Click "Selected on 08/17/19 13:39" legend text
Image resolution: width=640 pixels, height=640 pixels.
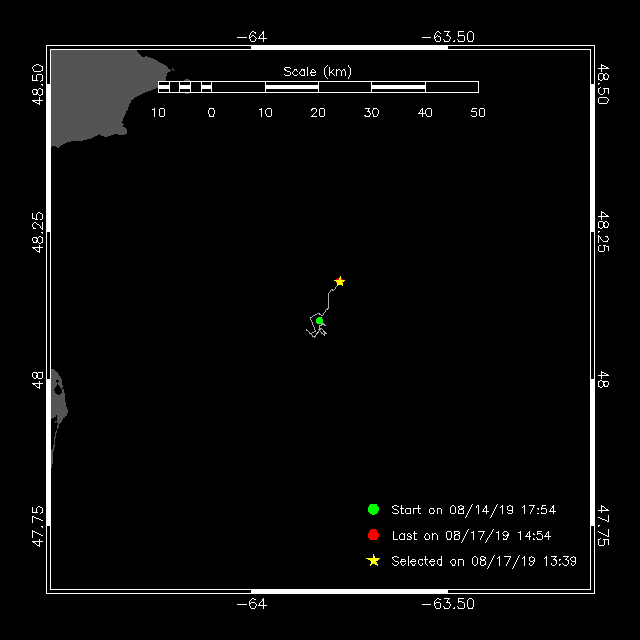pos(483,562)
